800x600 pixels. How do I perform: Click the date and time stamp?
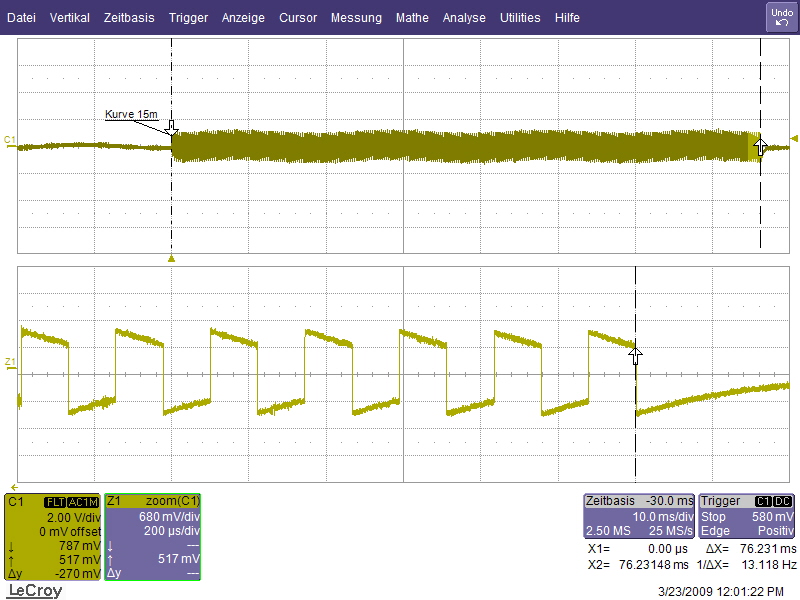pyautogui.click(x=720, y=592)
